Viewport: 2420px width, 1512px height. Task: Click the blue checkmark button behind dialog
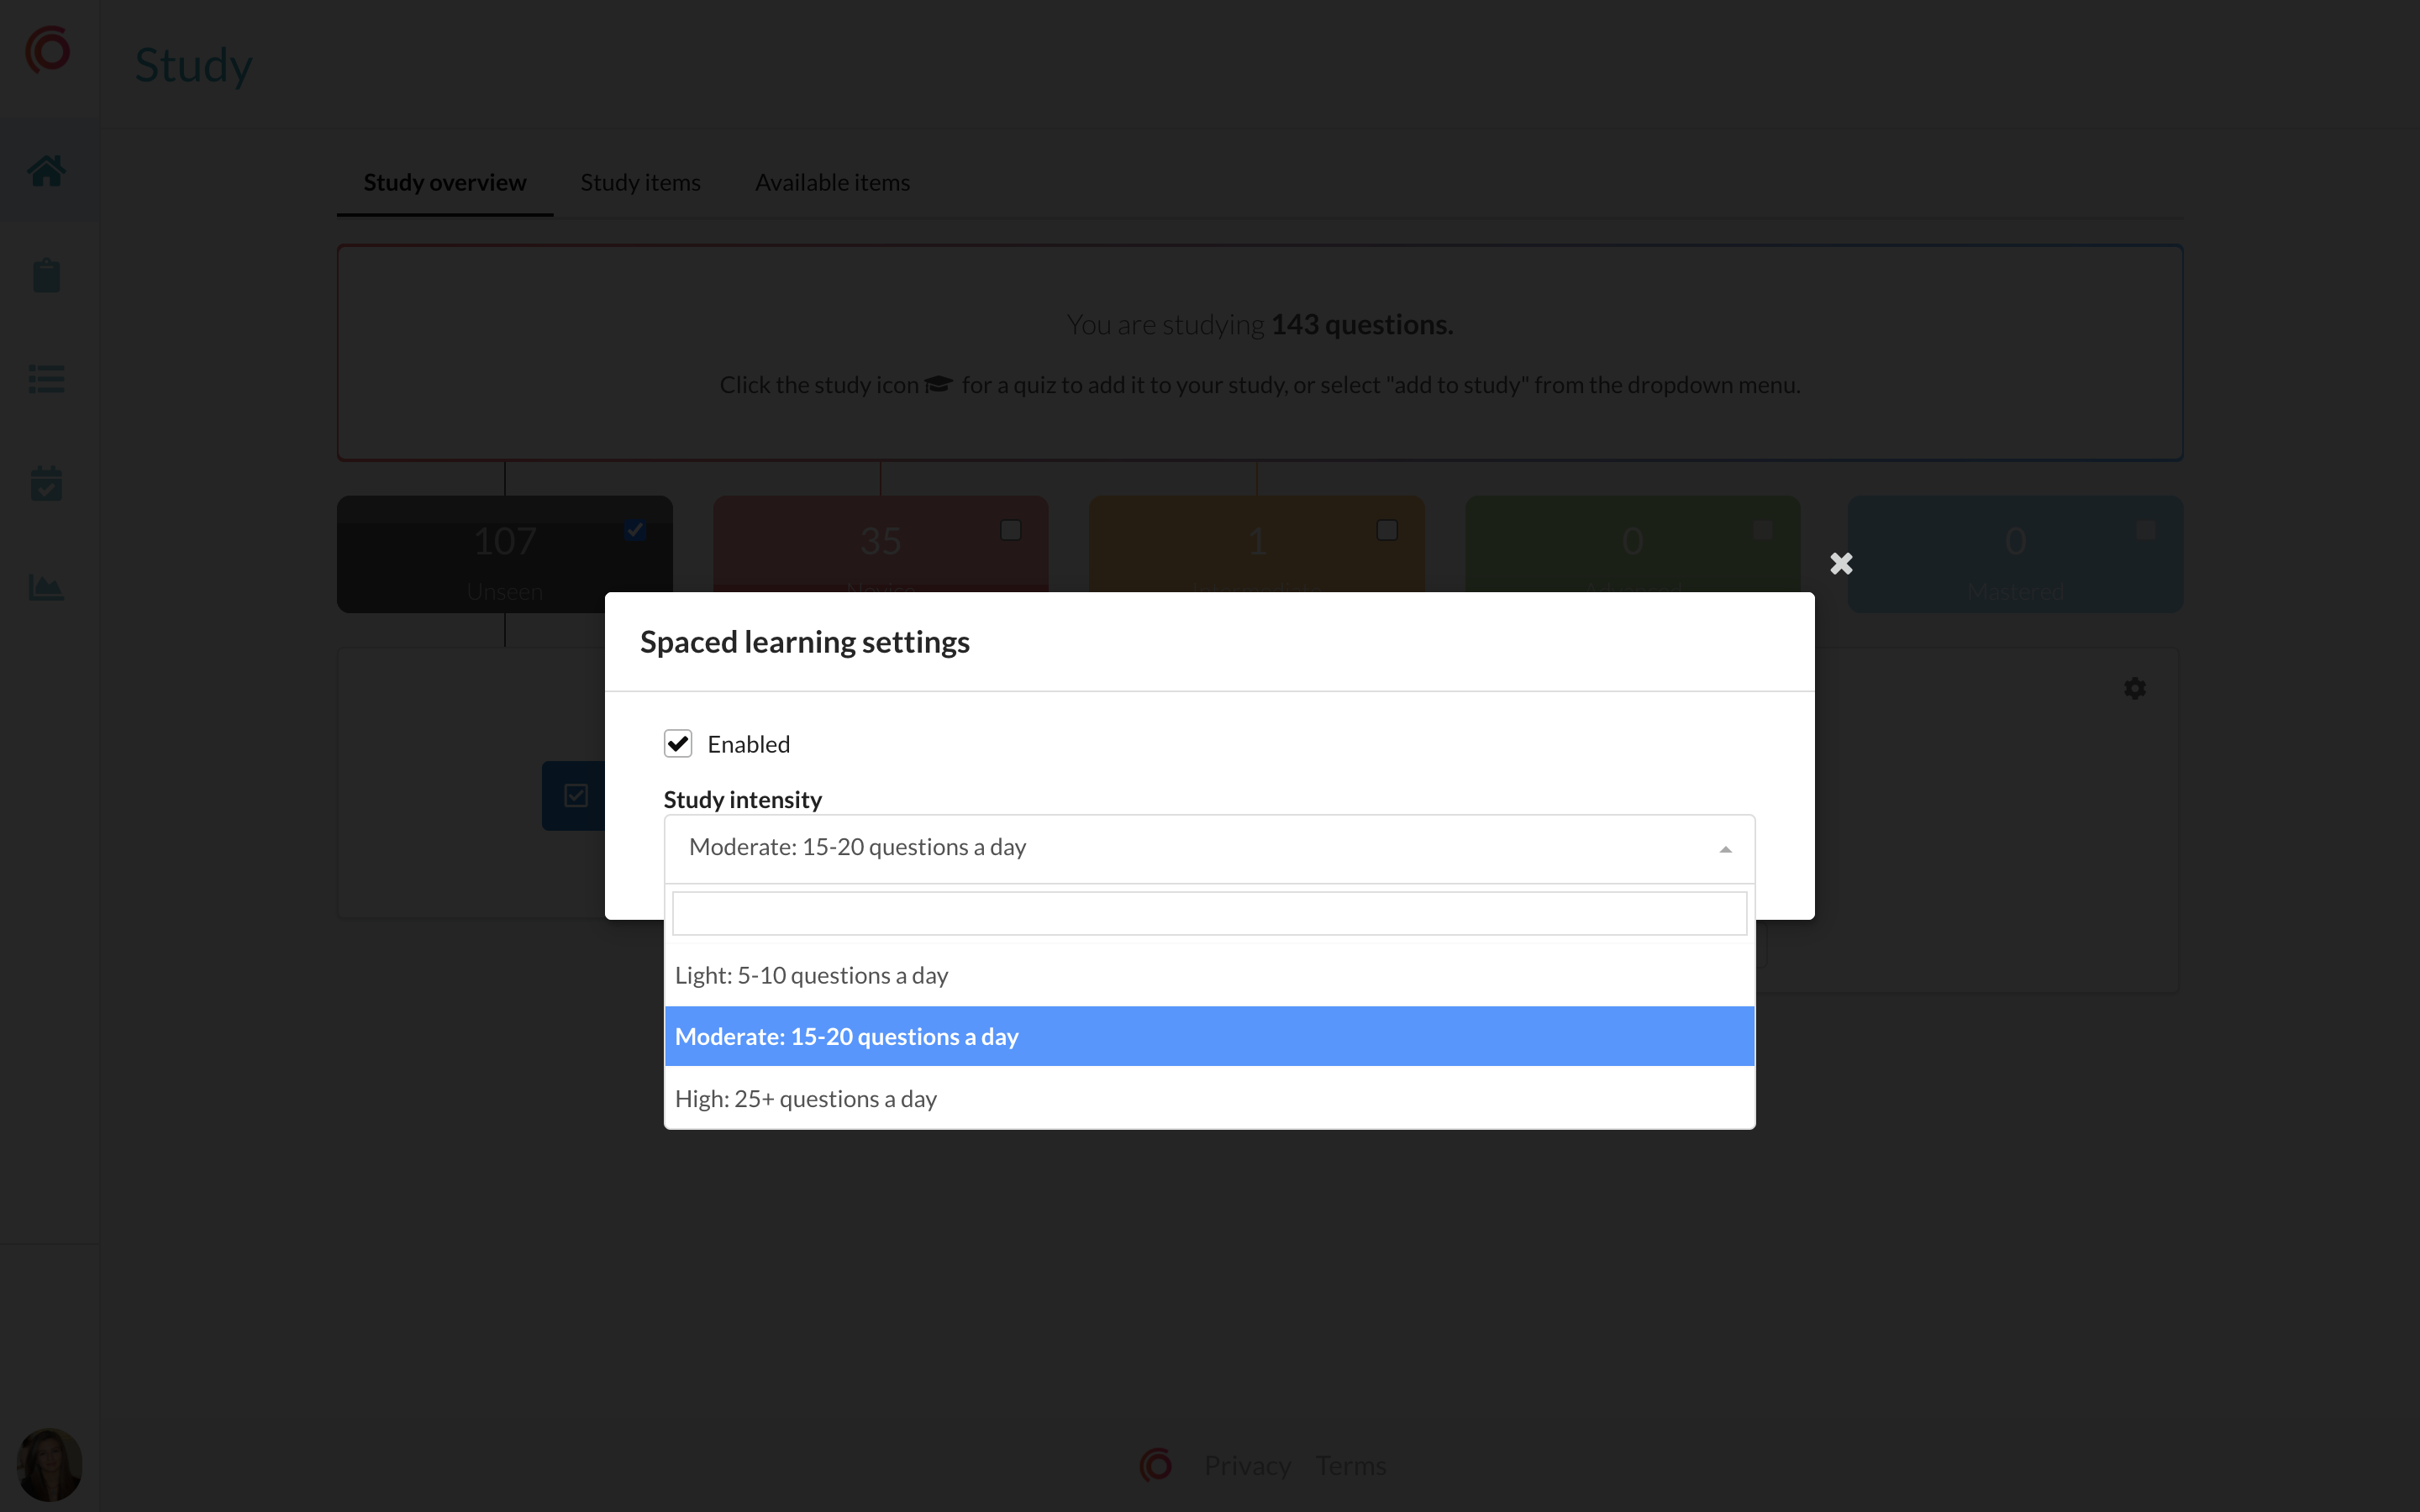click(574, 796)
